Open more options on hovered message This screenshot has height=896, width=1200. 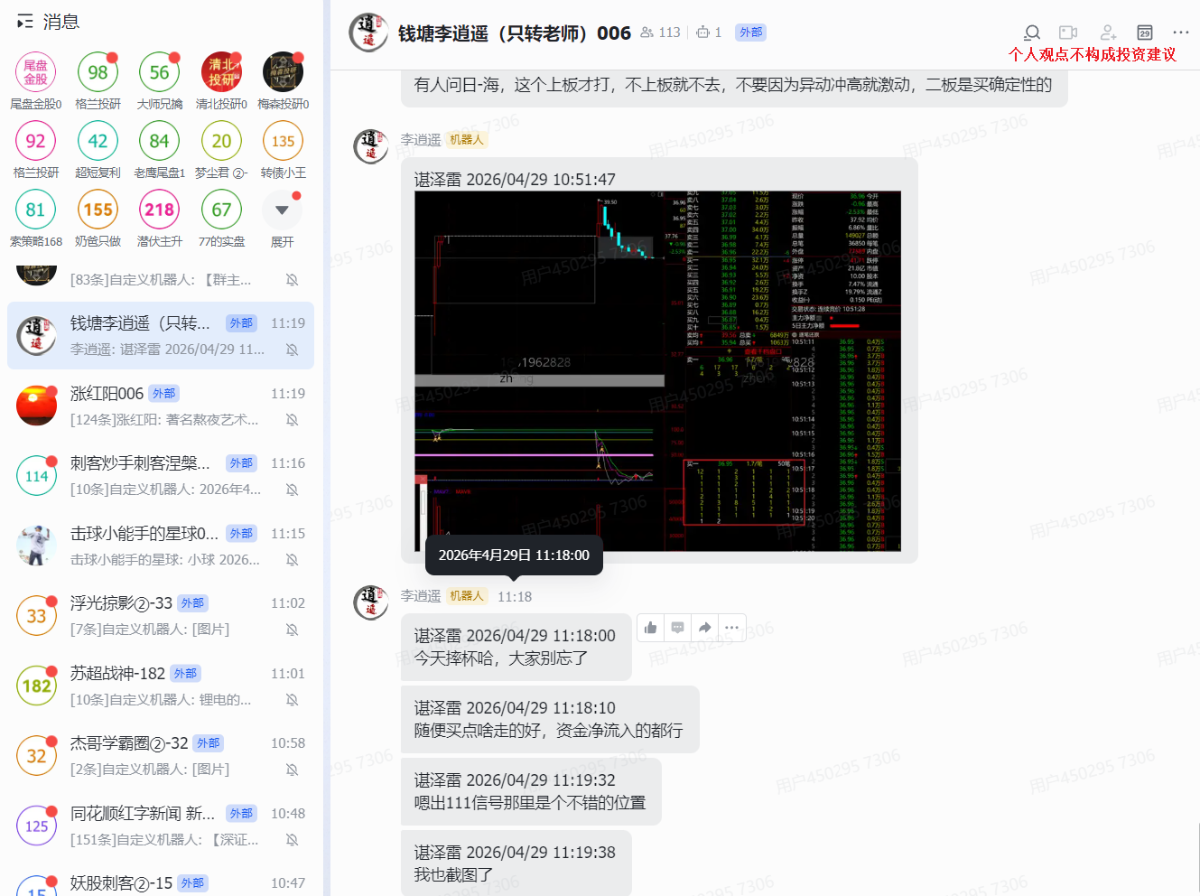732,627
